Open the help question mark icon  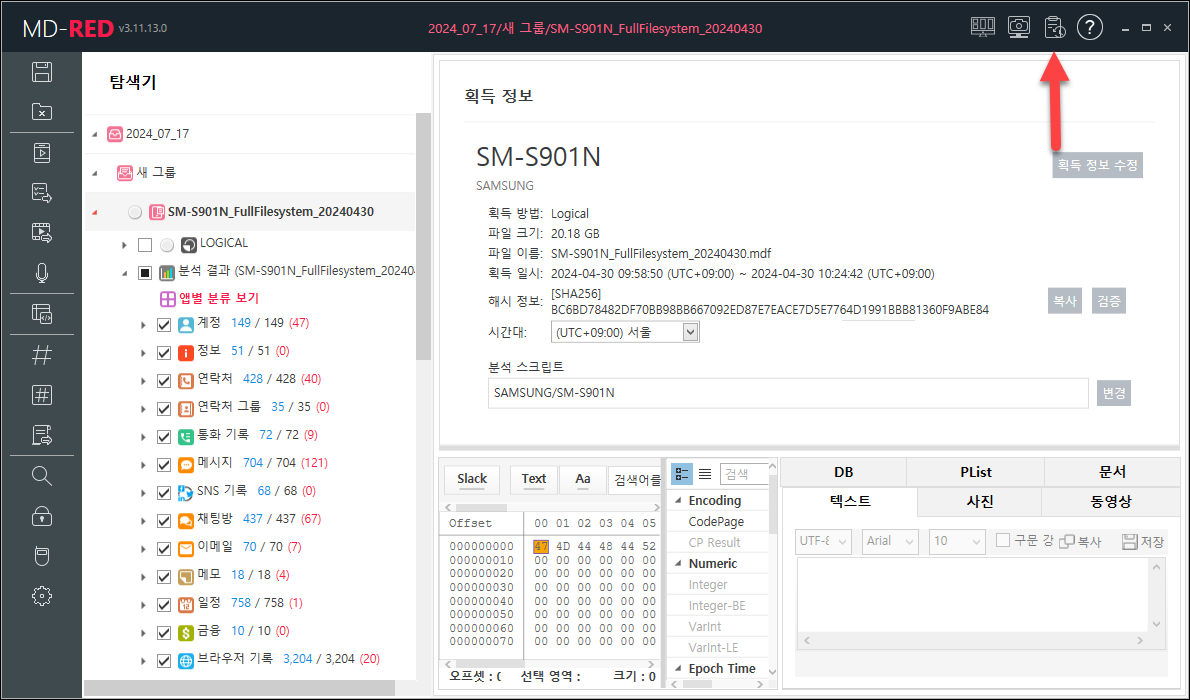(1090, 27)
